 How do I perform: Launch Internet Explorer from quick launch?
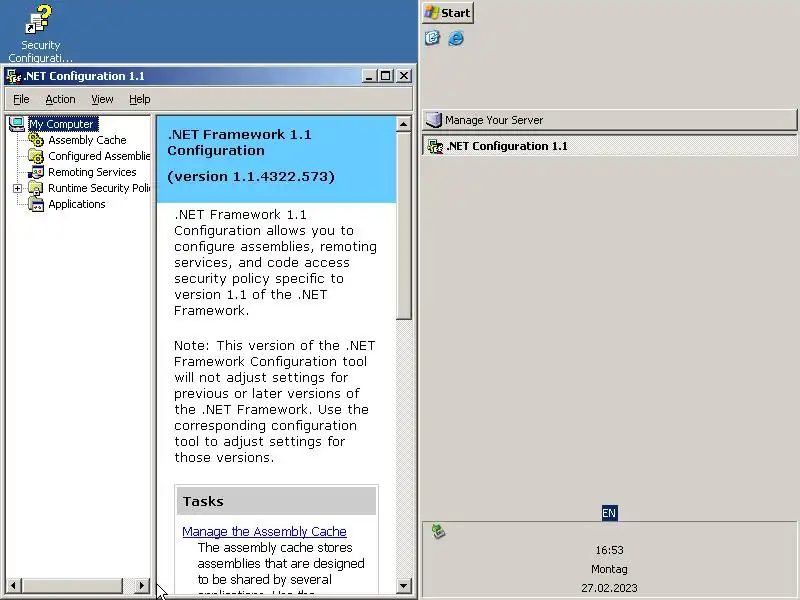point(456,38)
